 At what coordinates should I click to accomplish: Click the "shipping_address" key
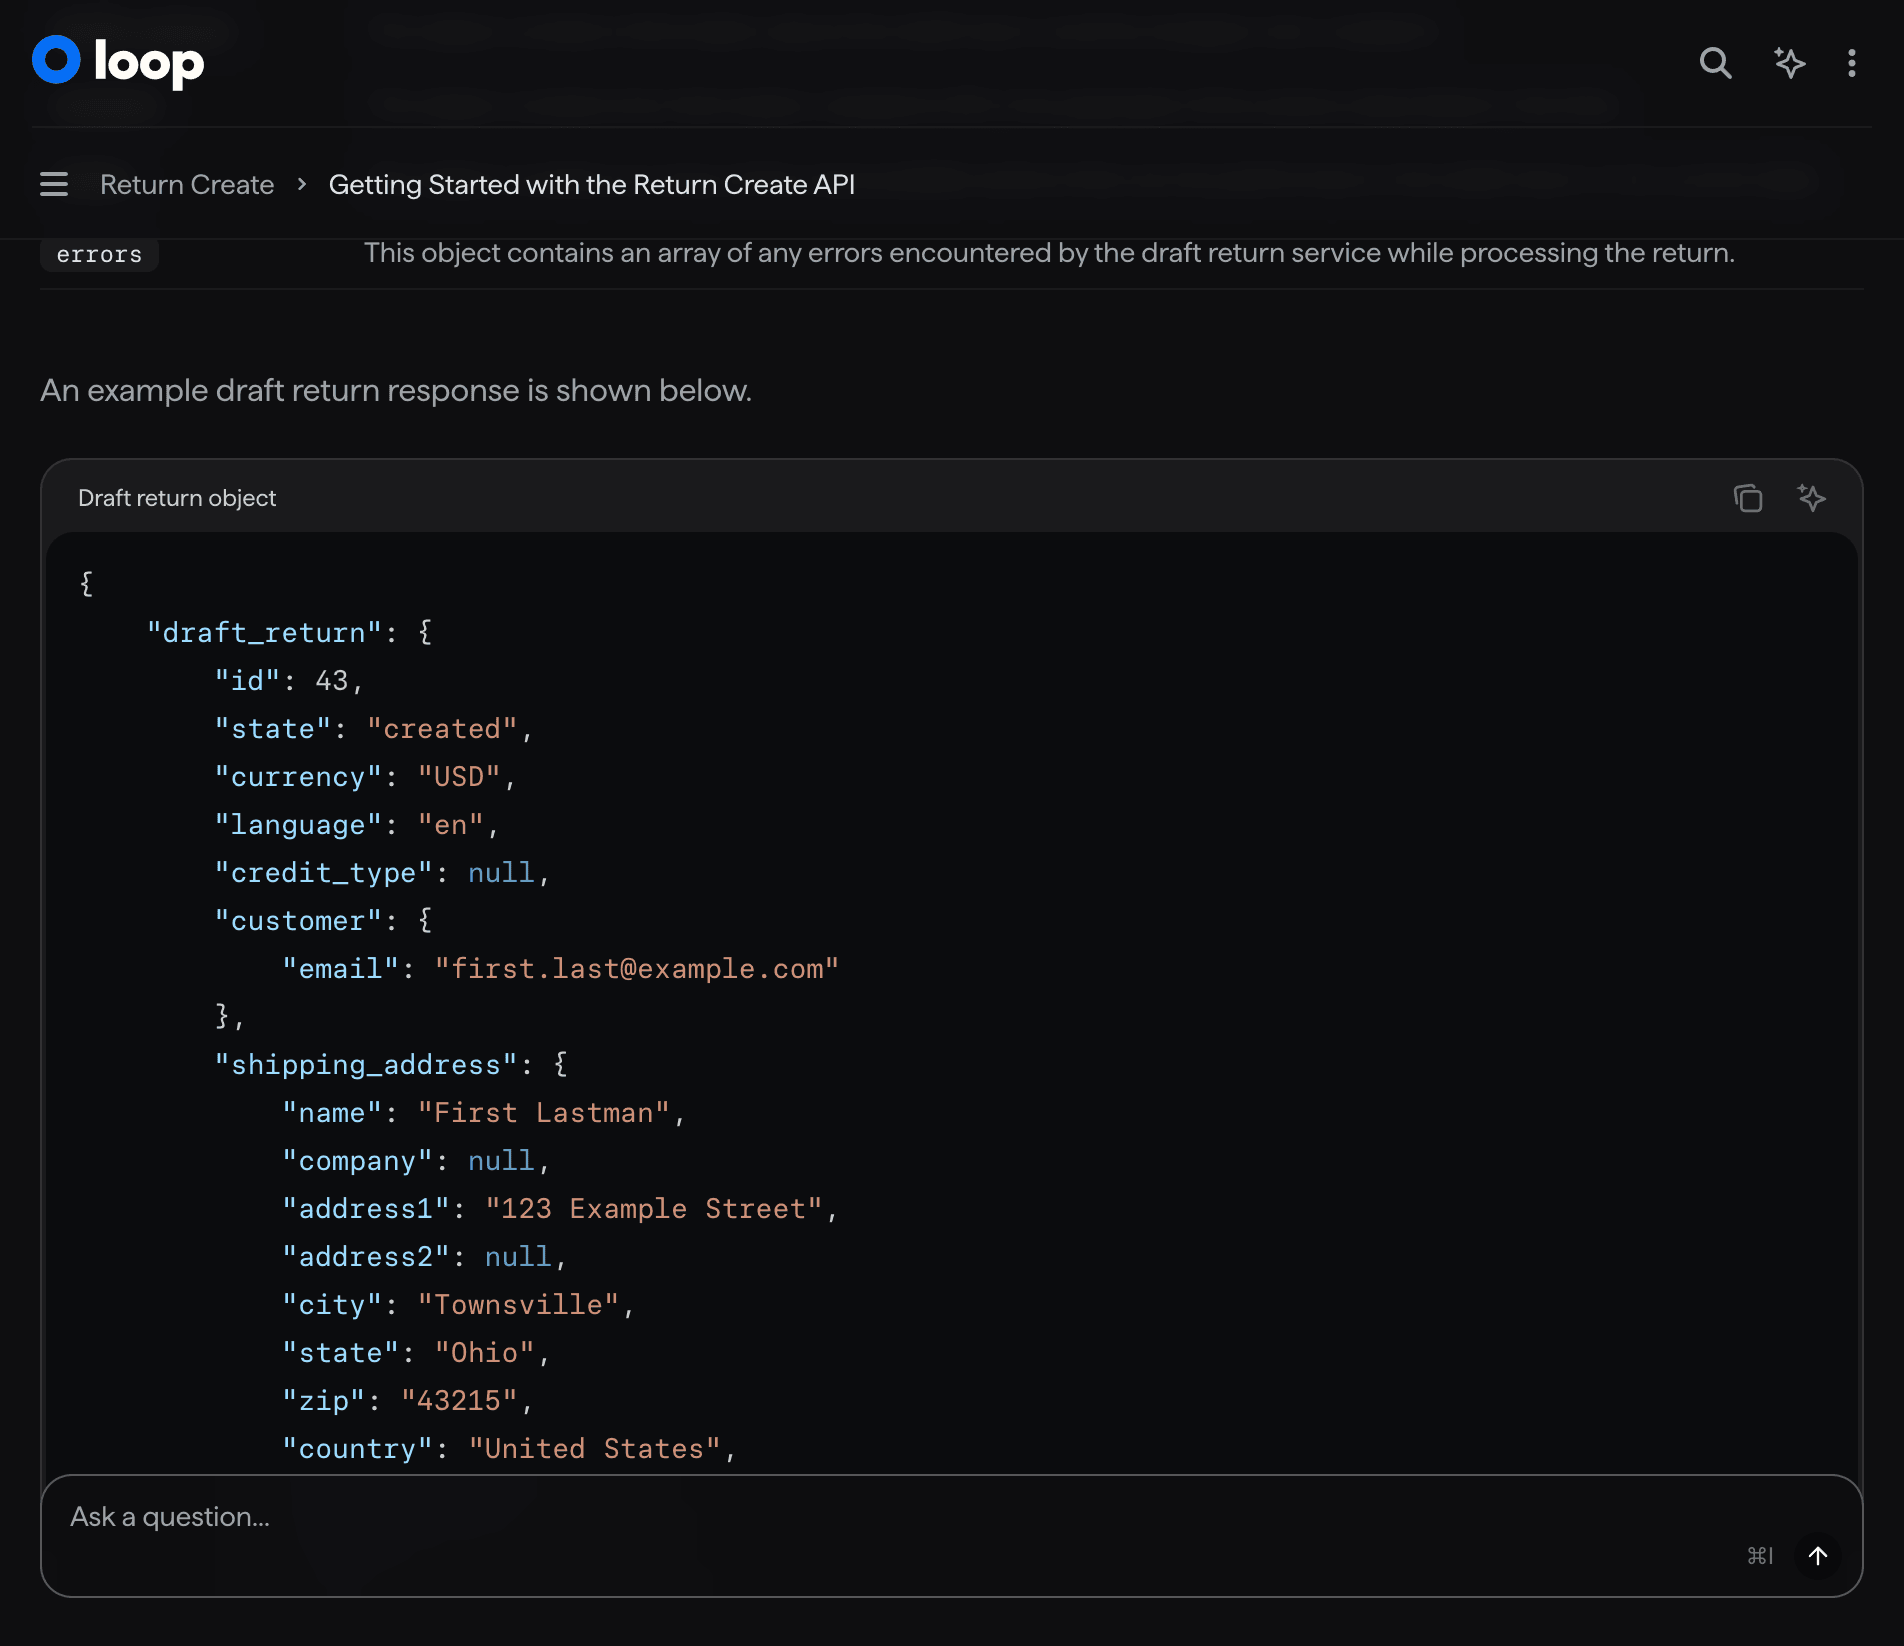click(x=366, y=1065)
